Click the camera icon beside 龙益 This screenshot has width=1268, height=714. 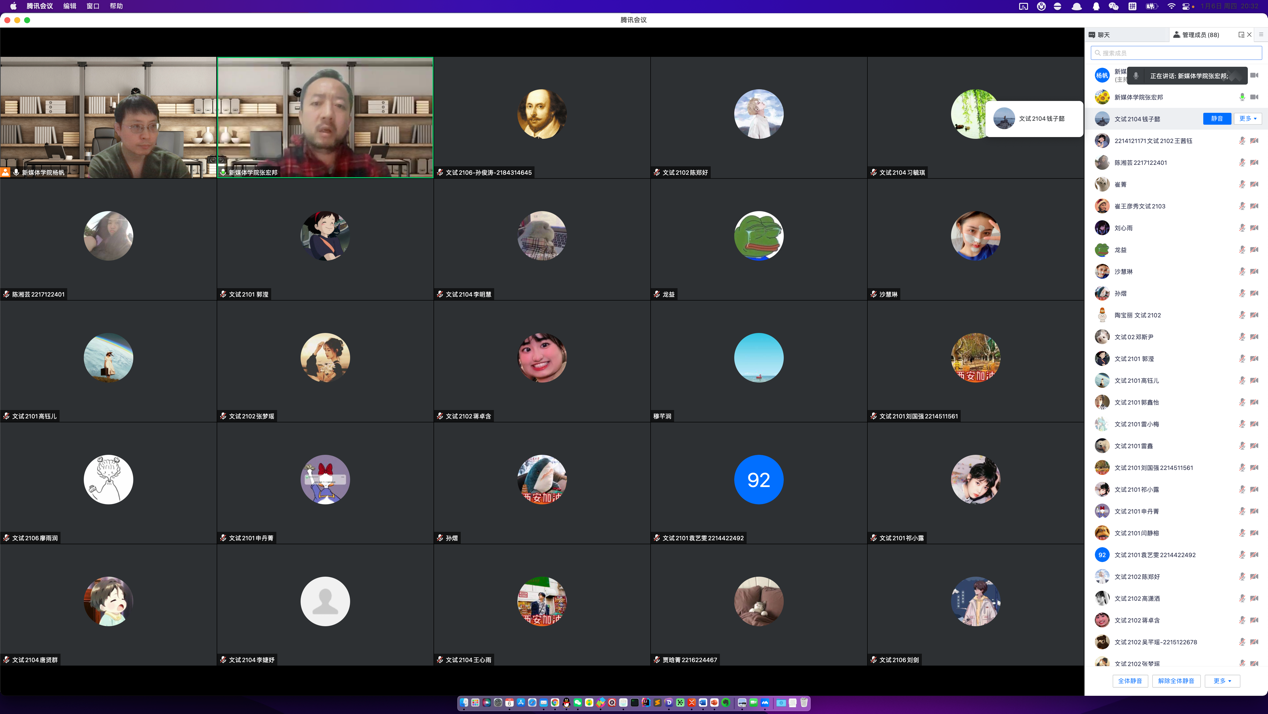coord(1254,250)
